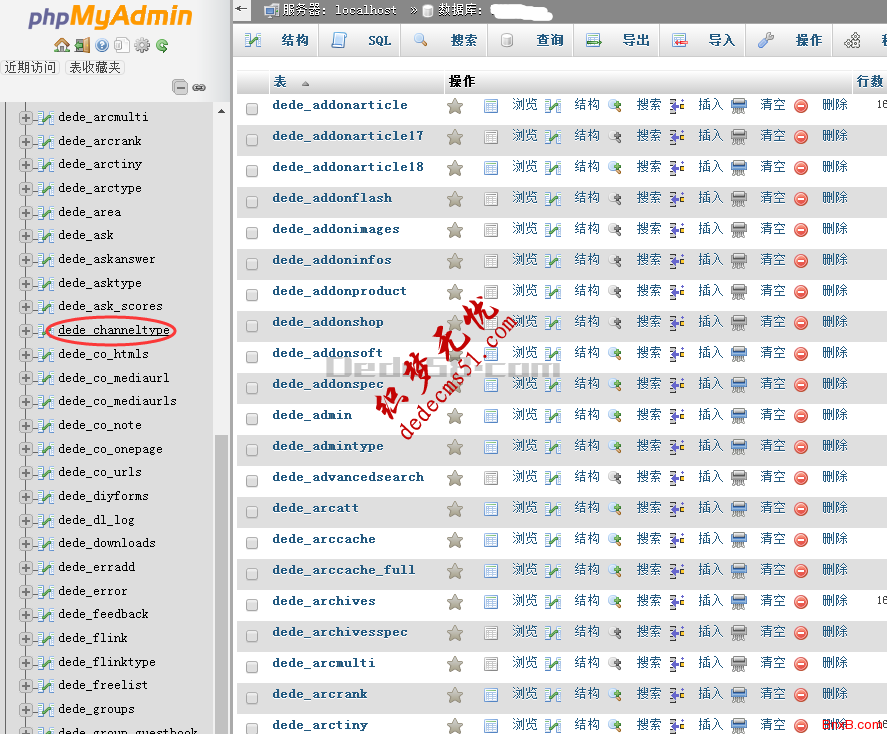Open the 表收藏夹 favorite tables button
887x734 pixels.
tap(94, 68)
